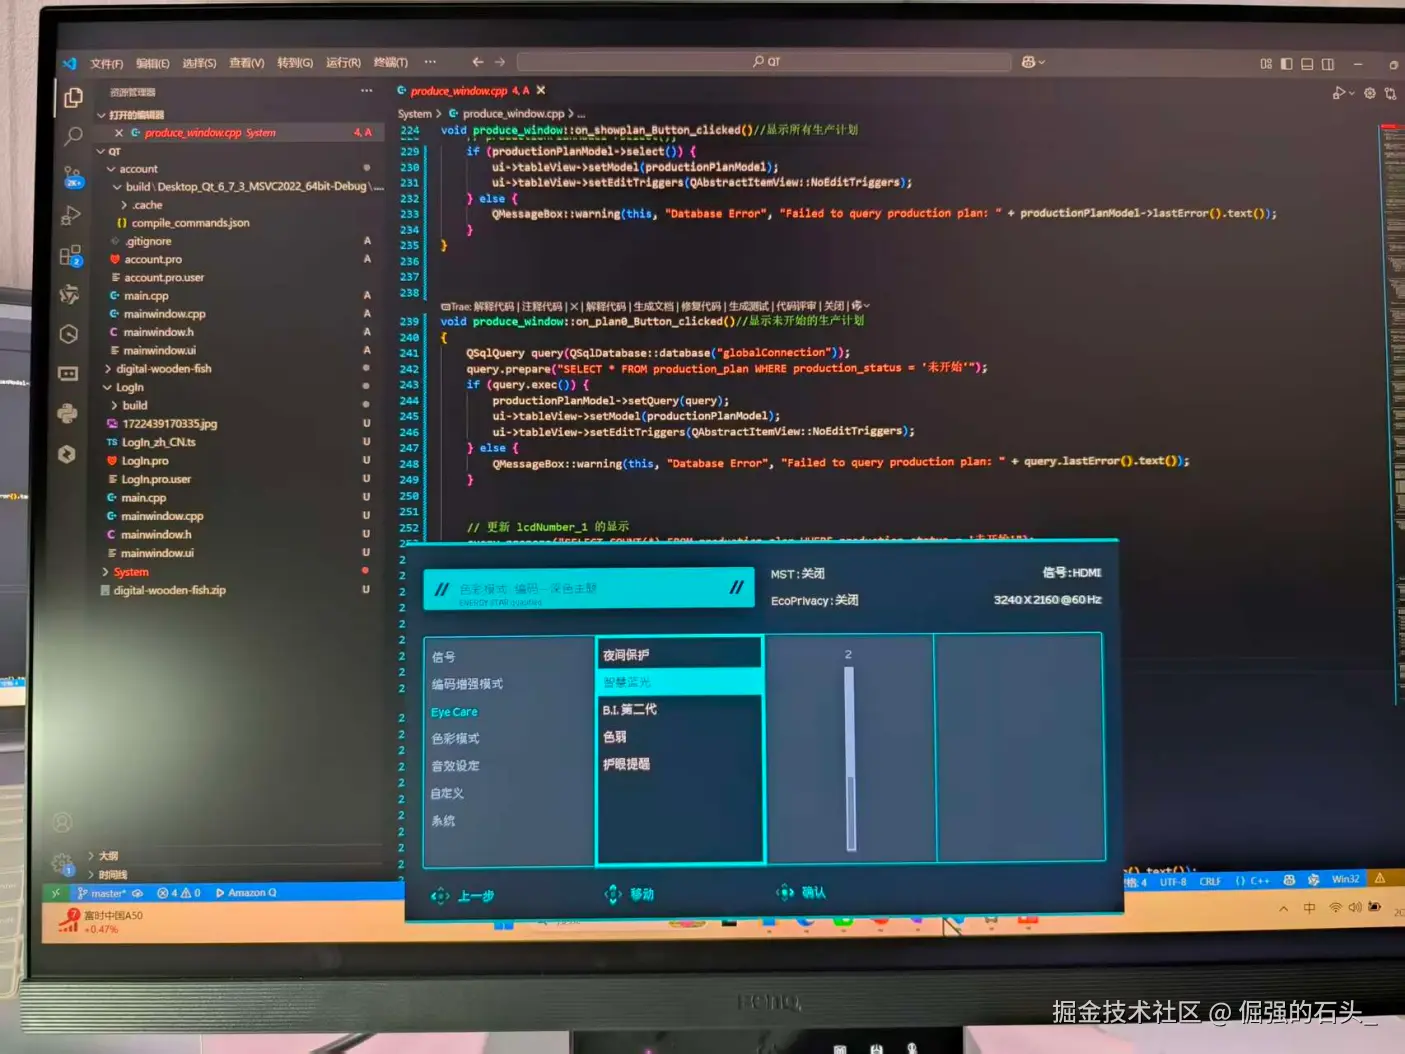1405x1054 pixels.
Task: Open the Manage gear icon in activity bar
Action: click(x=62, y=863)
